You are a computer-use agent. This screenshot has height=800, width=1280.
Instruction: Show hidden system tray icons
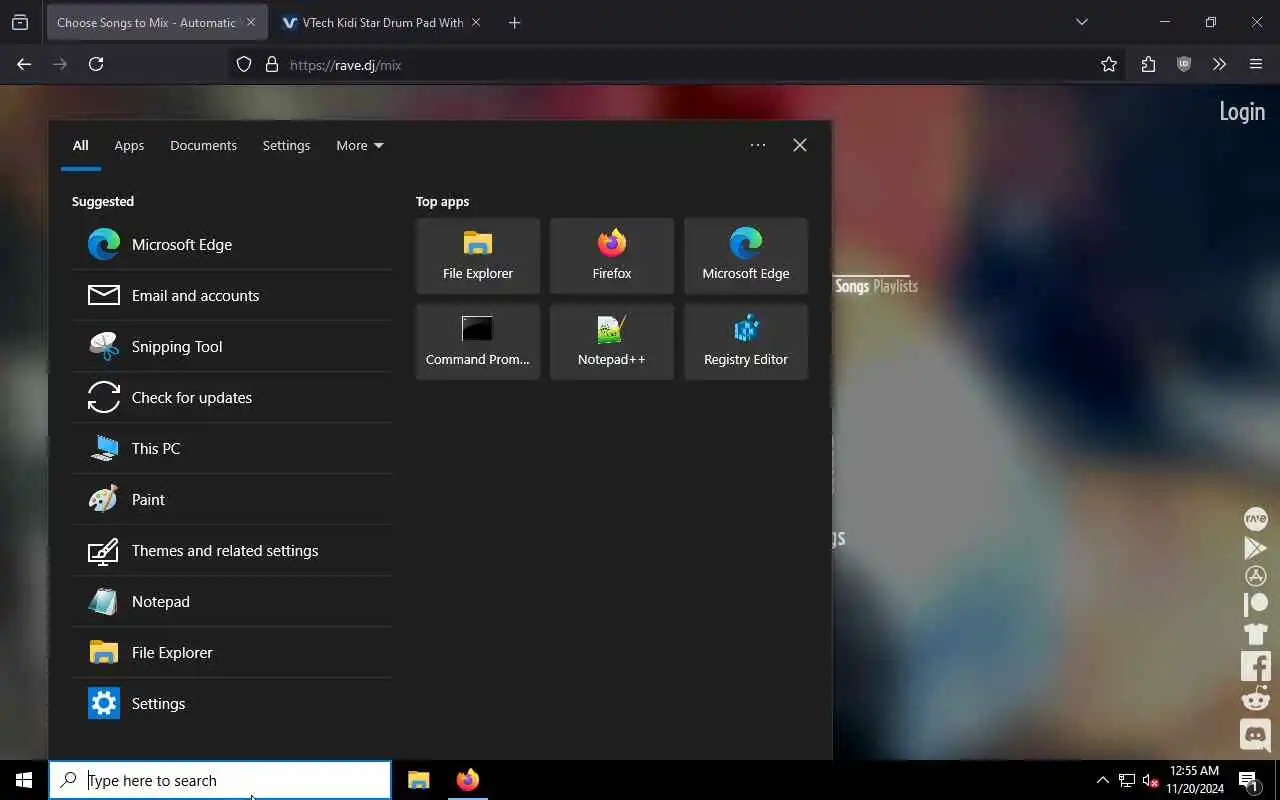[x=1103, y=780]
